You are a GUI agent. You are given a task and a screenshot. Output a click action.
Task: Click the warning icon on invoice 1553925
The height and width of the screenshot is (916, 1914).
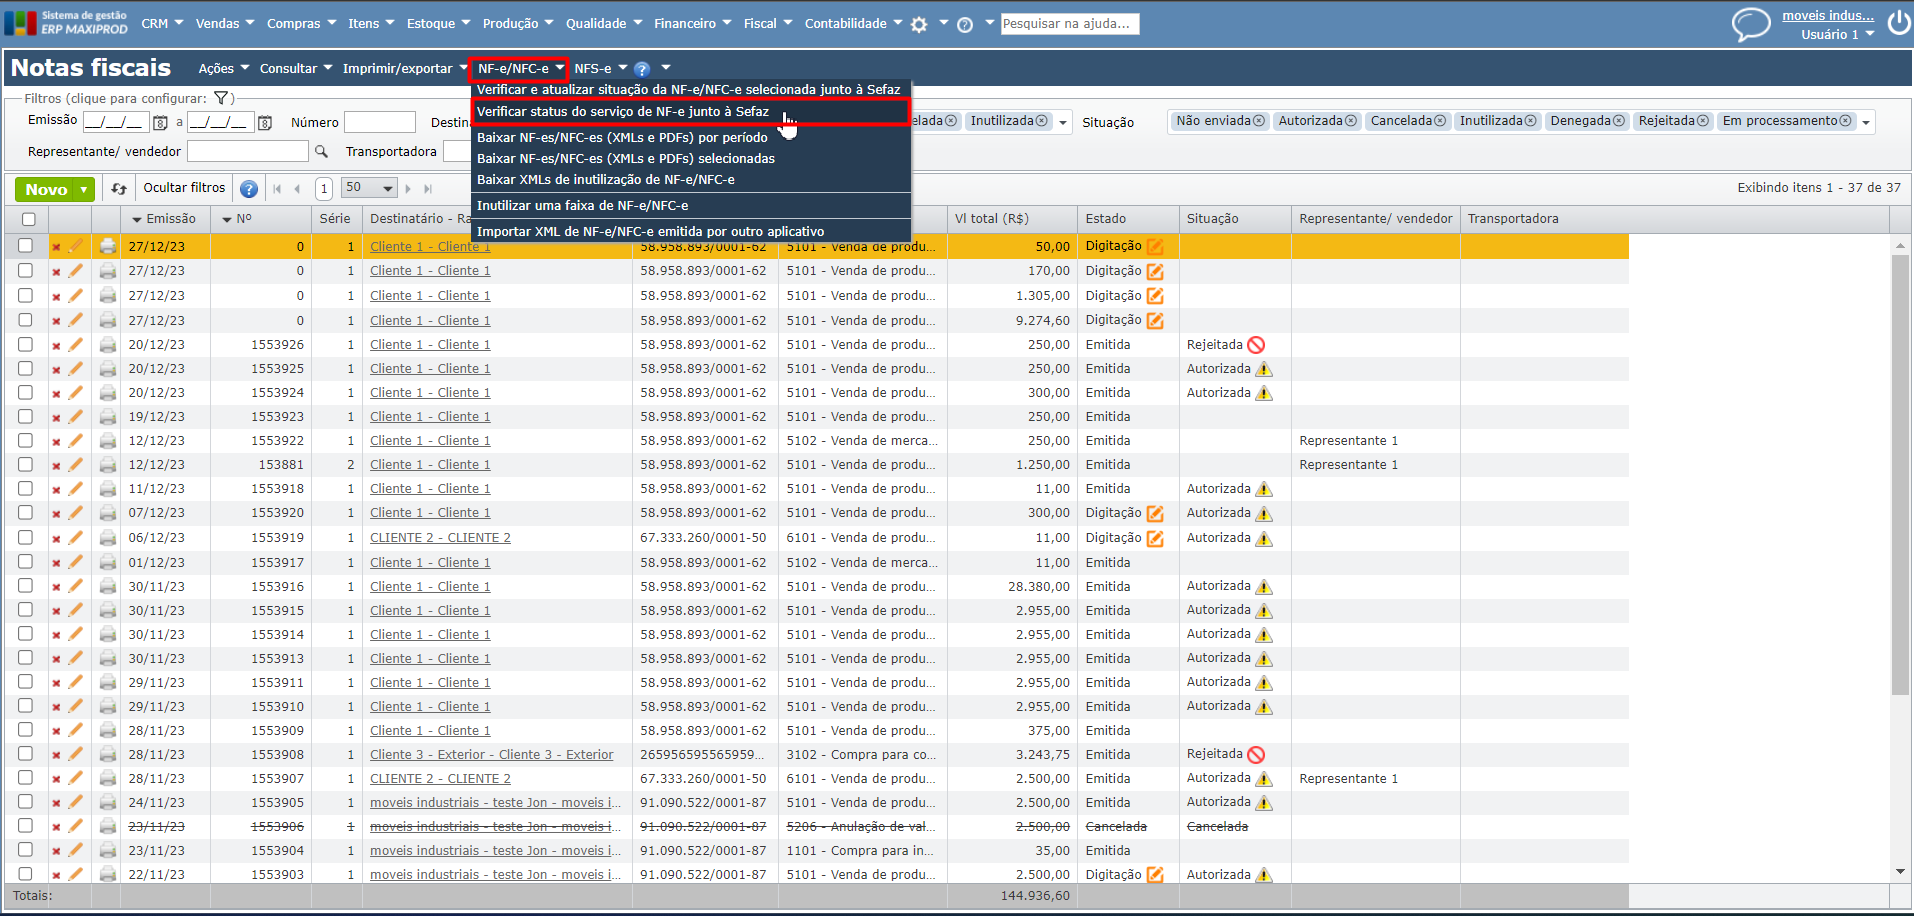(1264, 369)
